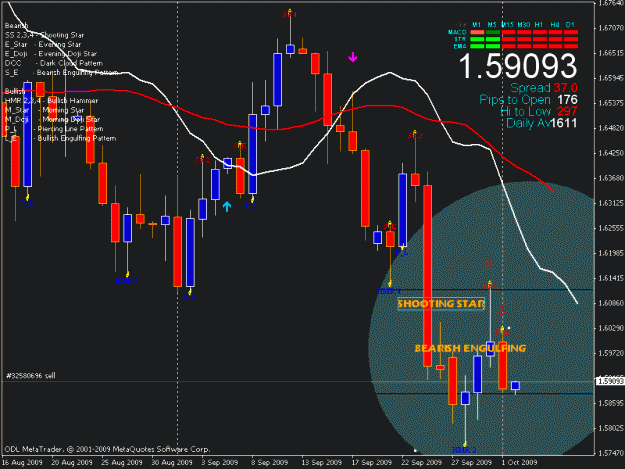This screenshot has height=469, width=625.
Task: Click the Daily Av 1611 readout
Action: (x=541, y=123)
